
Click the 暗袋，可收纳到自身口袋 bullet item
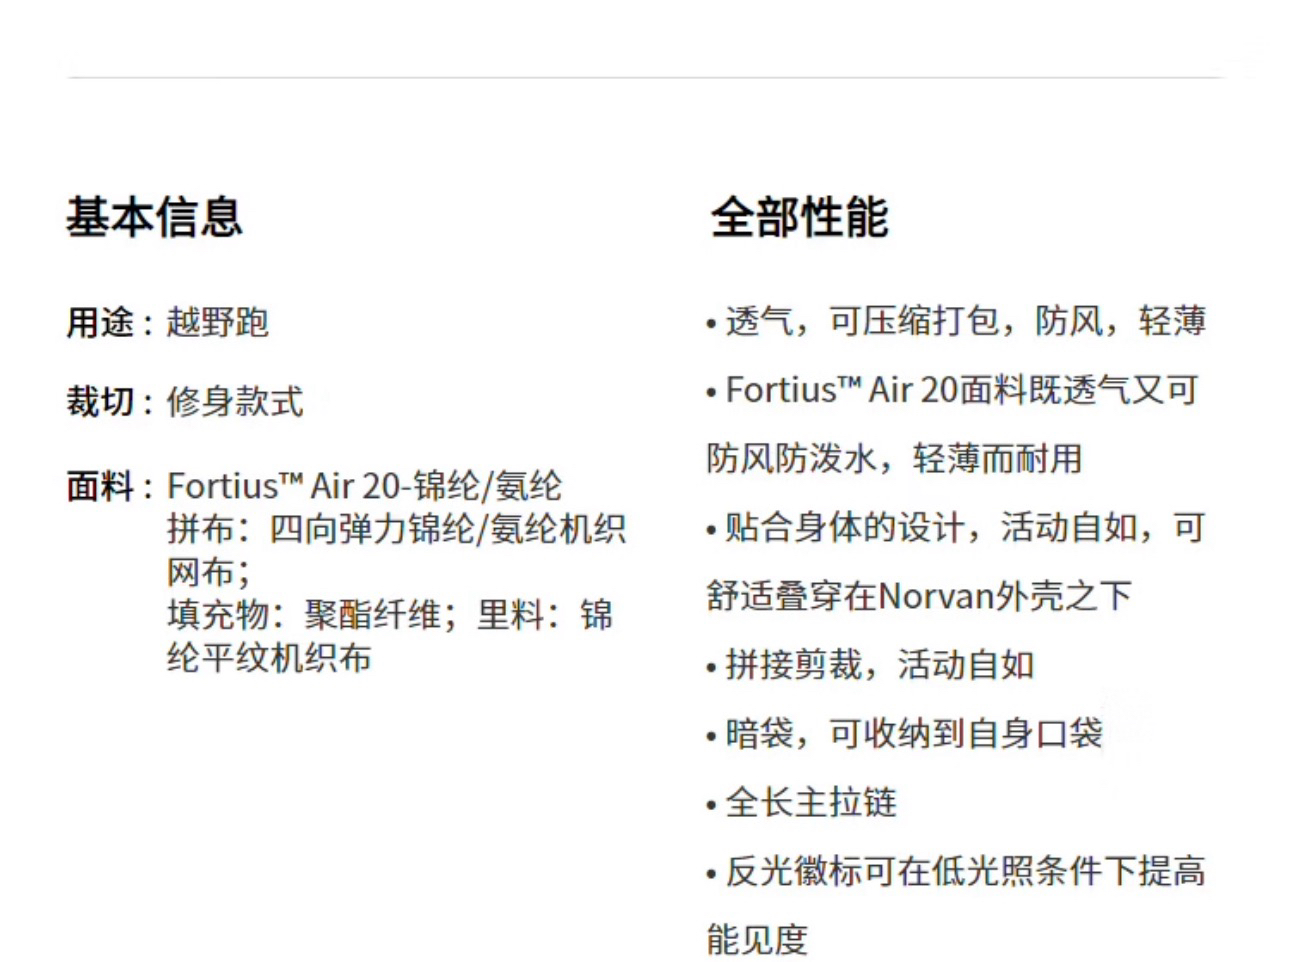click(x=904, y=734)
